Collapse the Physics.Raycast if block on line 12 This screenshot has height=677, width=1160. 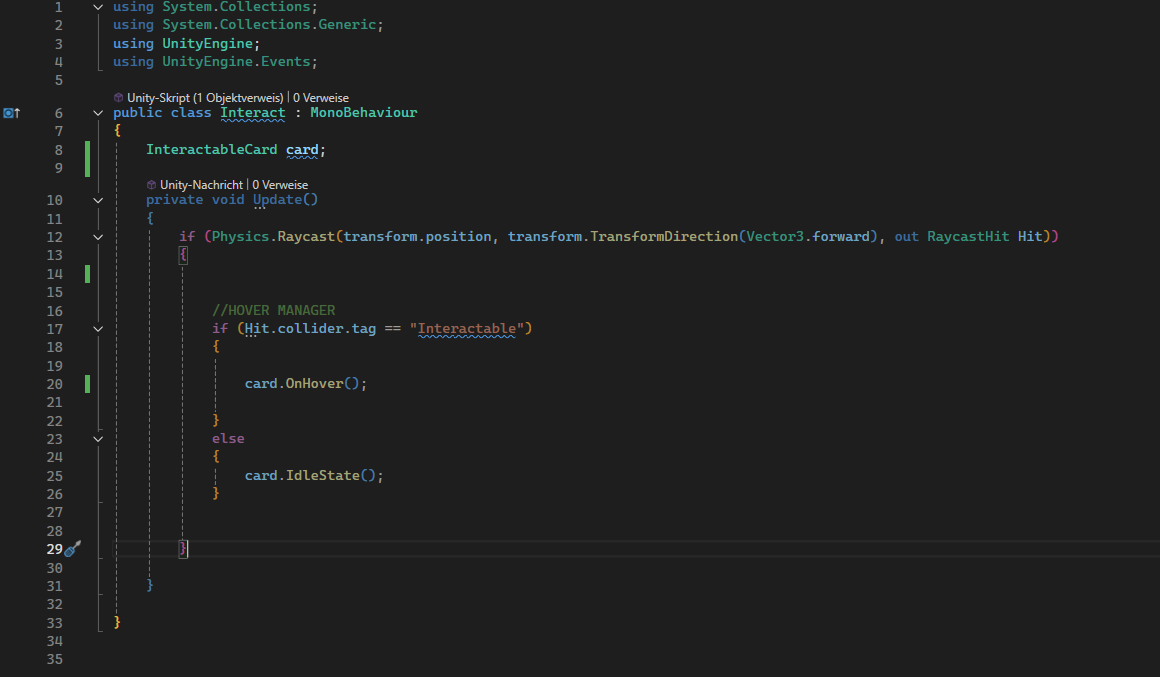pyautogui.click(x=97, y=236)
